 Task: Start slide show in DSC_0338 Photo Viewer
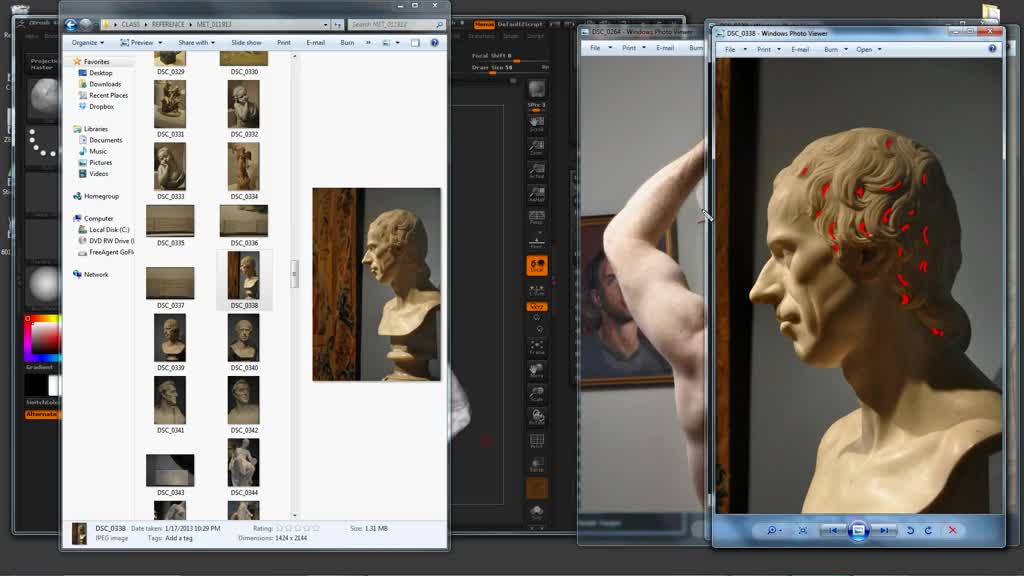(858, 530)
